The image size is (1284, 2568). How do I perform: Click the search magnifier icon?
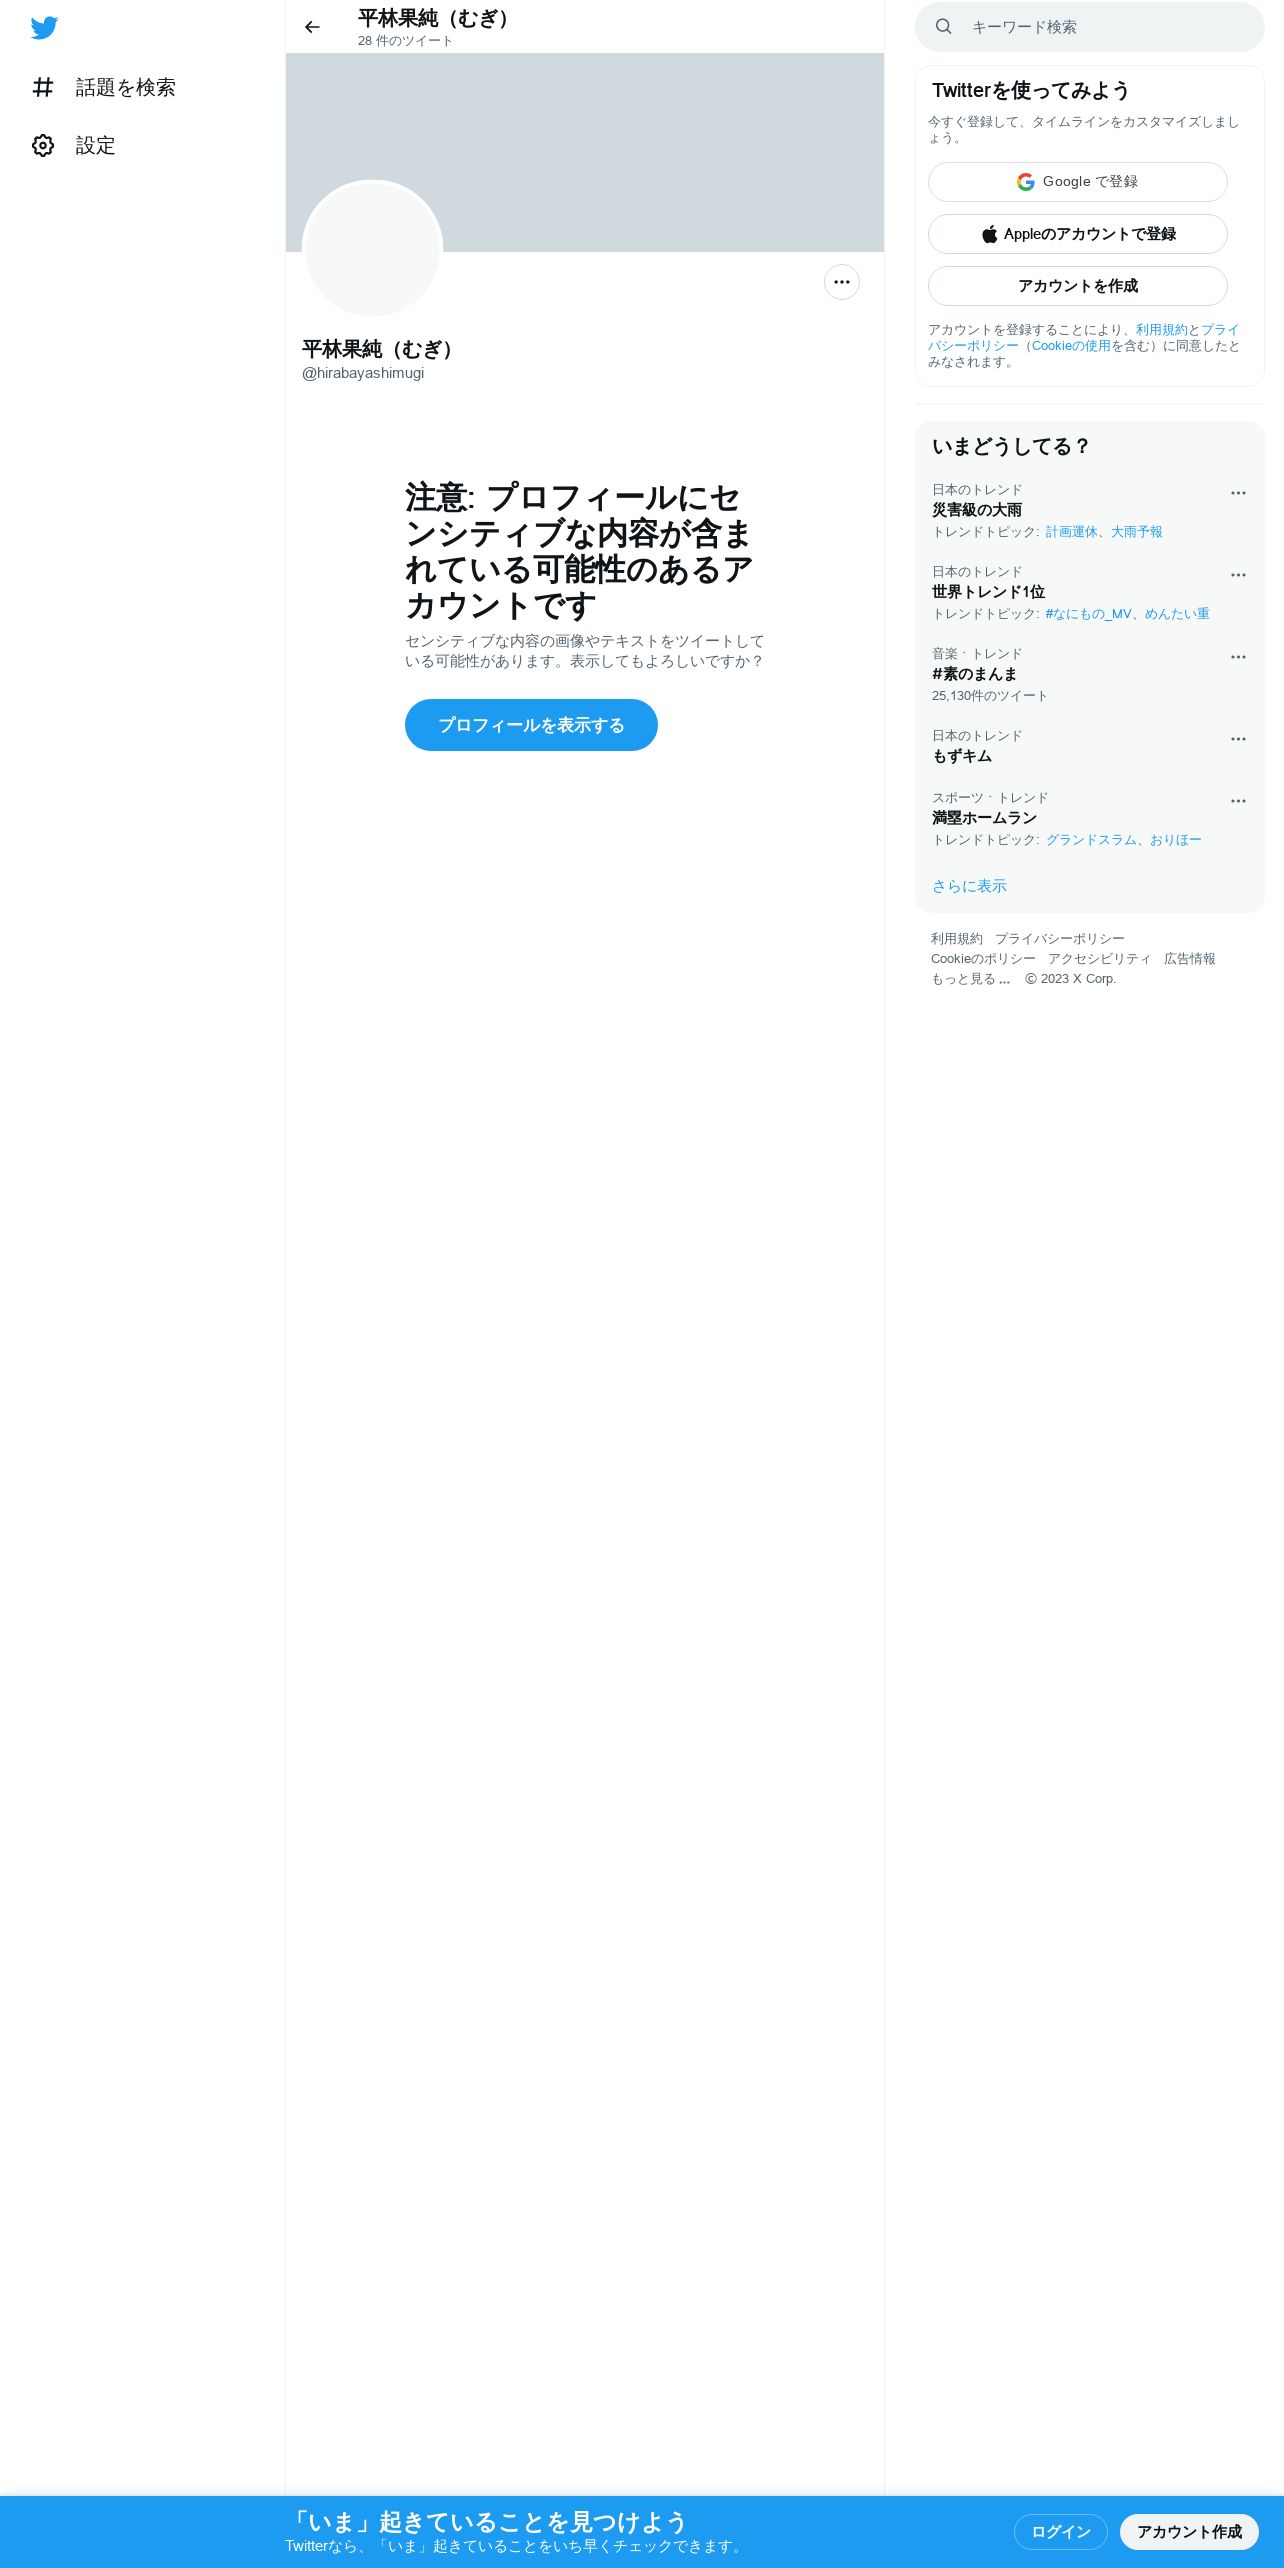pos(943,27)
